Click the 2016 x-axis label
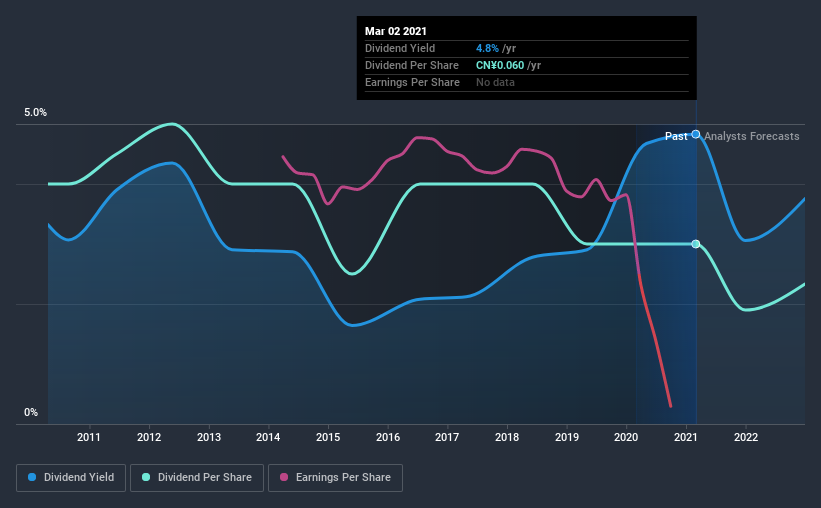The height and width of the screenshot is (508, 821). (x=388, y=437)
